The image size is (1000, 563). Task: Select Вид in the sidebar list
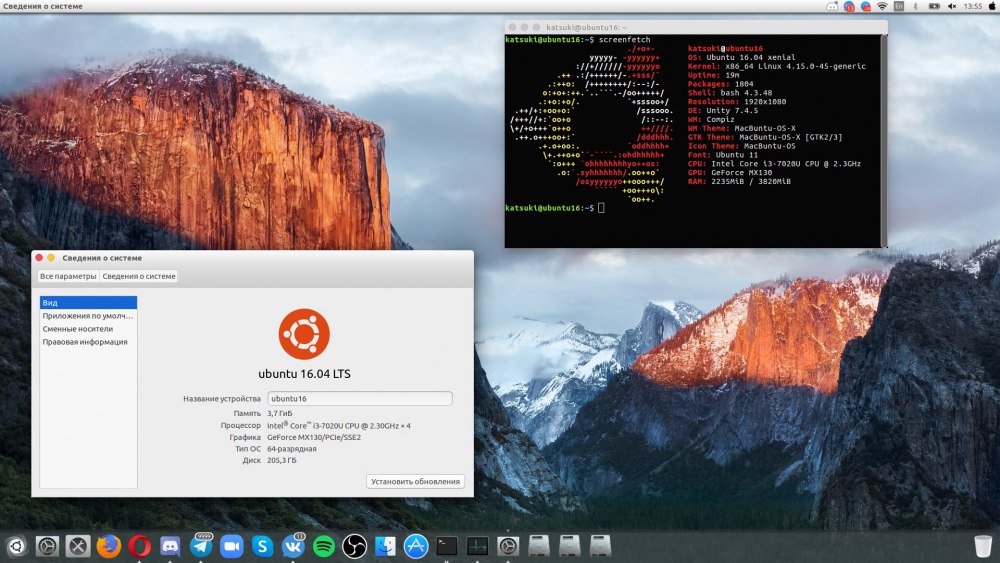(x=88, y=303)
